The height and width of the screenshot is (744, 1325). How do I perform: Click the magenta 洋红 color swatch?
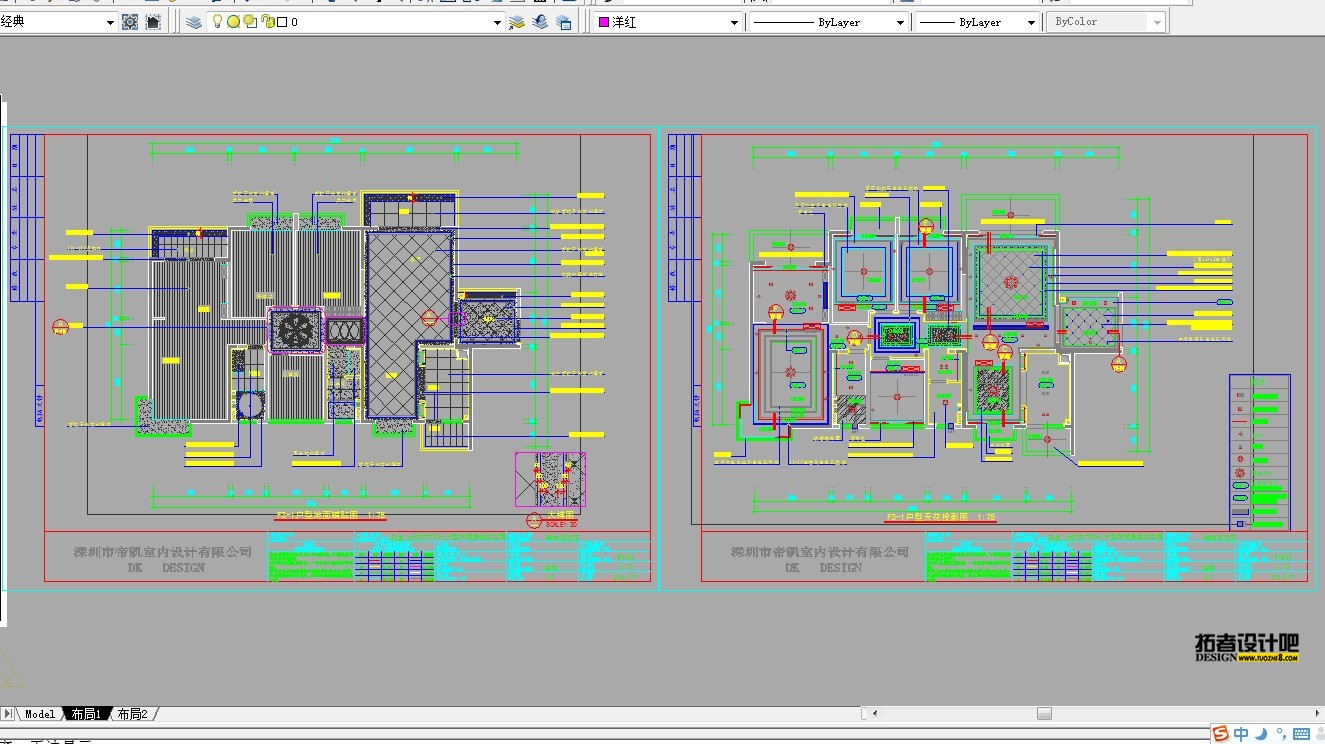tap(603, 22)
